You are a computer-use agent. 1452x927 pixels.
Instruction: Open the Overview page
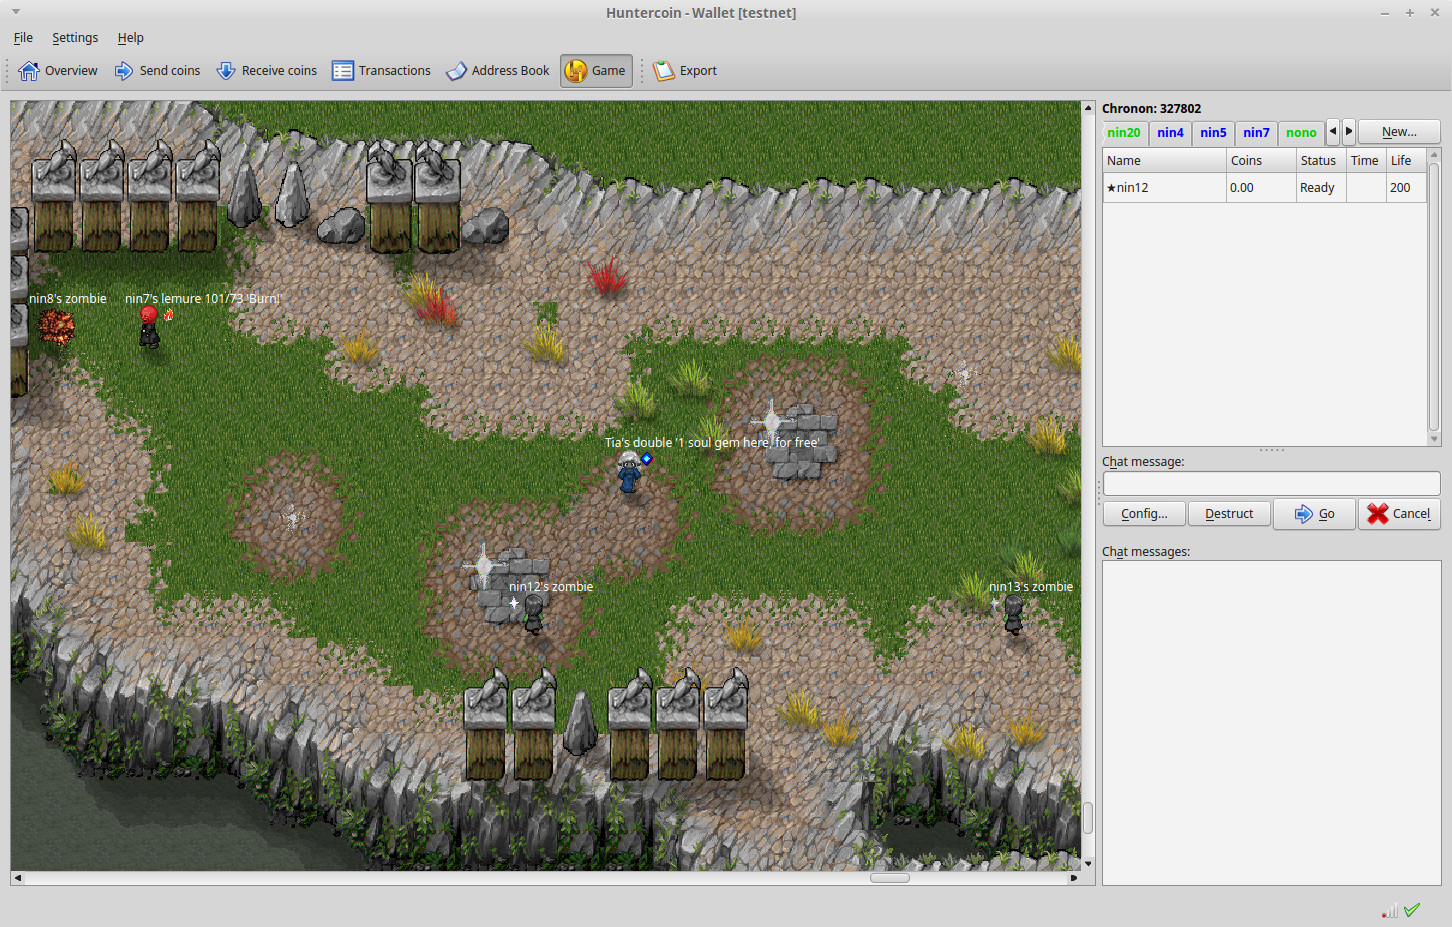[58, 71]
